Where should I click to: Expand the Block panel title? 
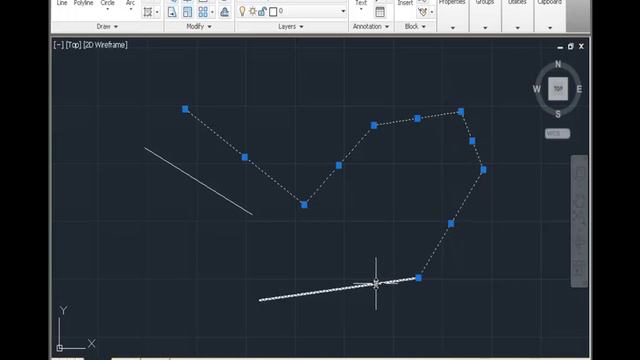(x=415, y=27)
